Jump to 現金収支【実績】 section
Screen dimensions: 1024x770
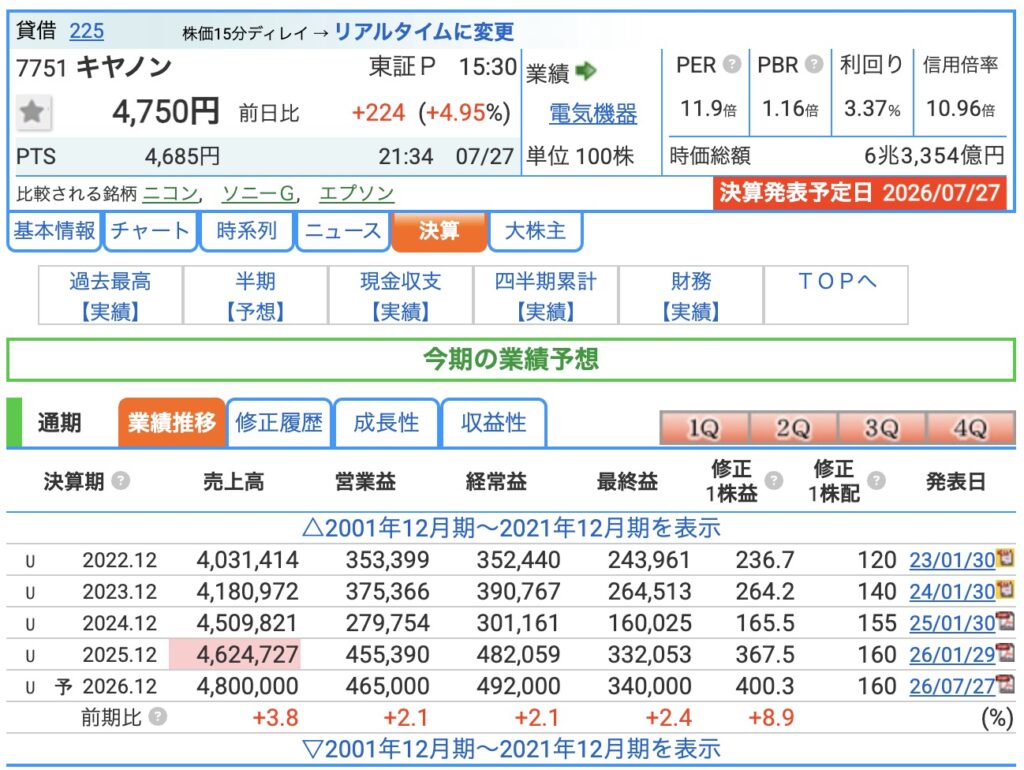coord(400,295)
